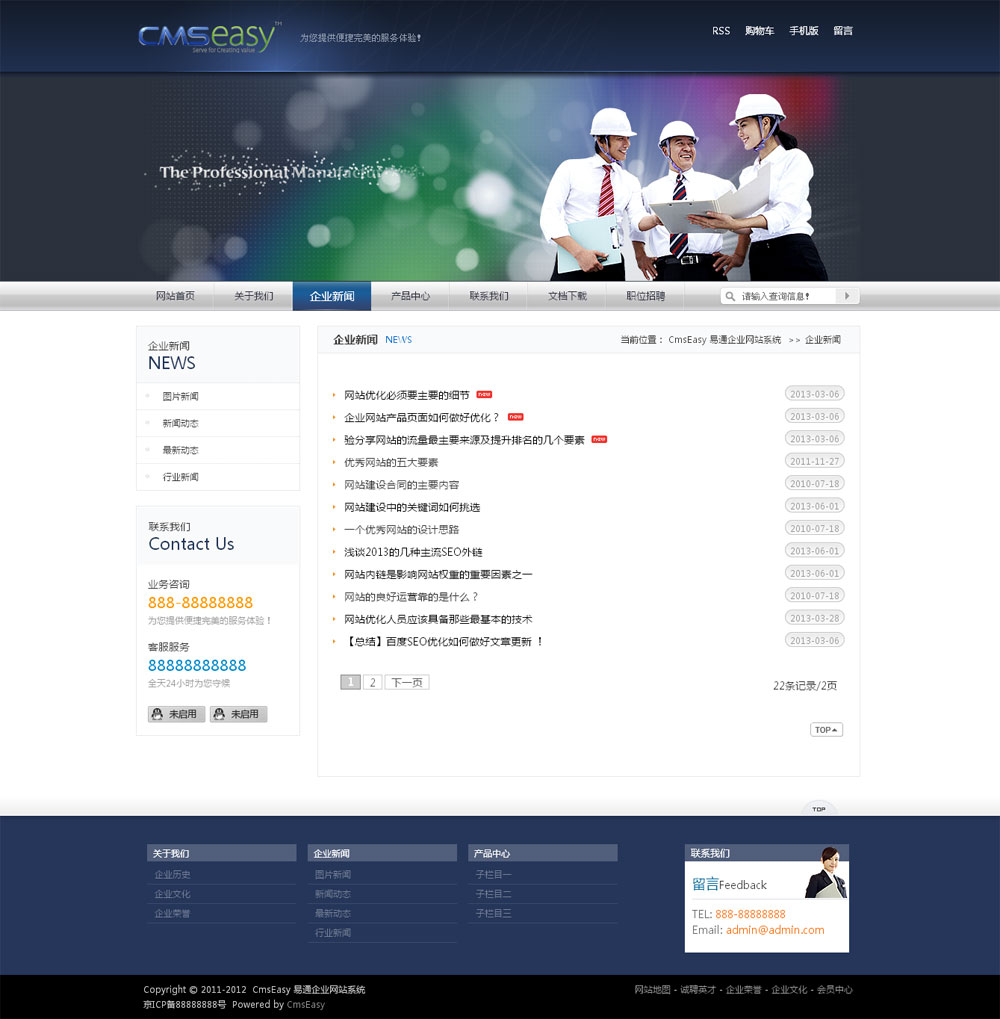Select 图片新闻 in the sidebar
Viewport: 1000px width, 1019px height.
tap(181, 397)
